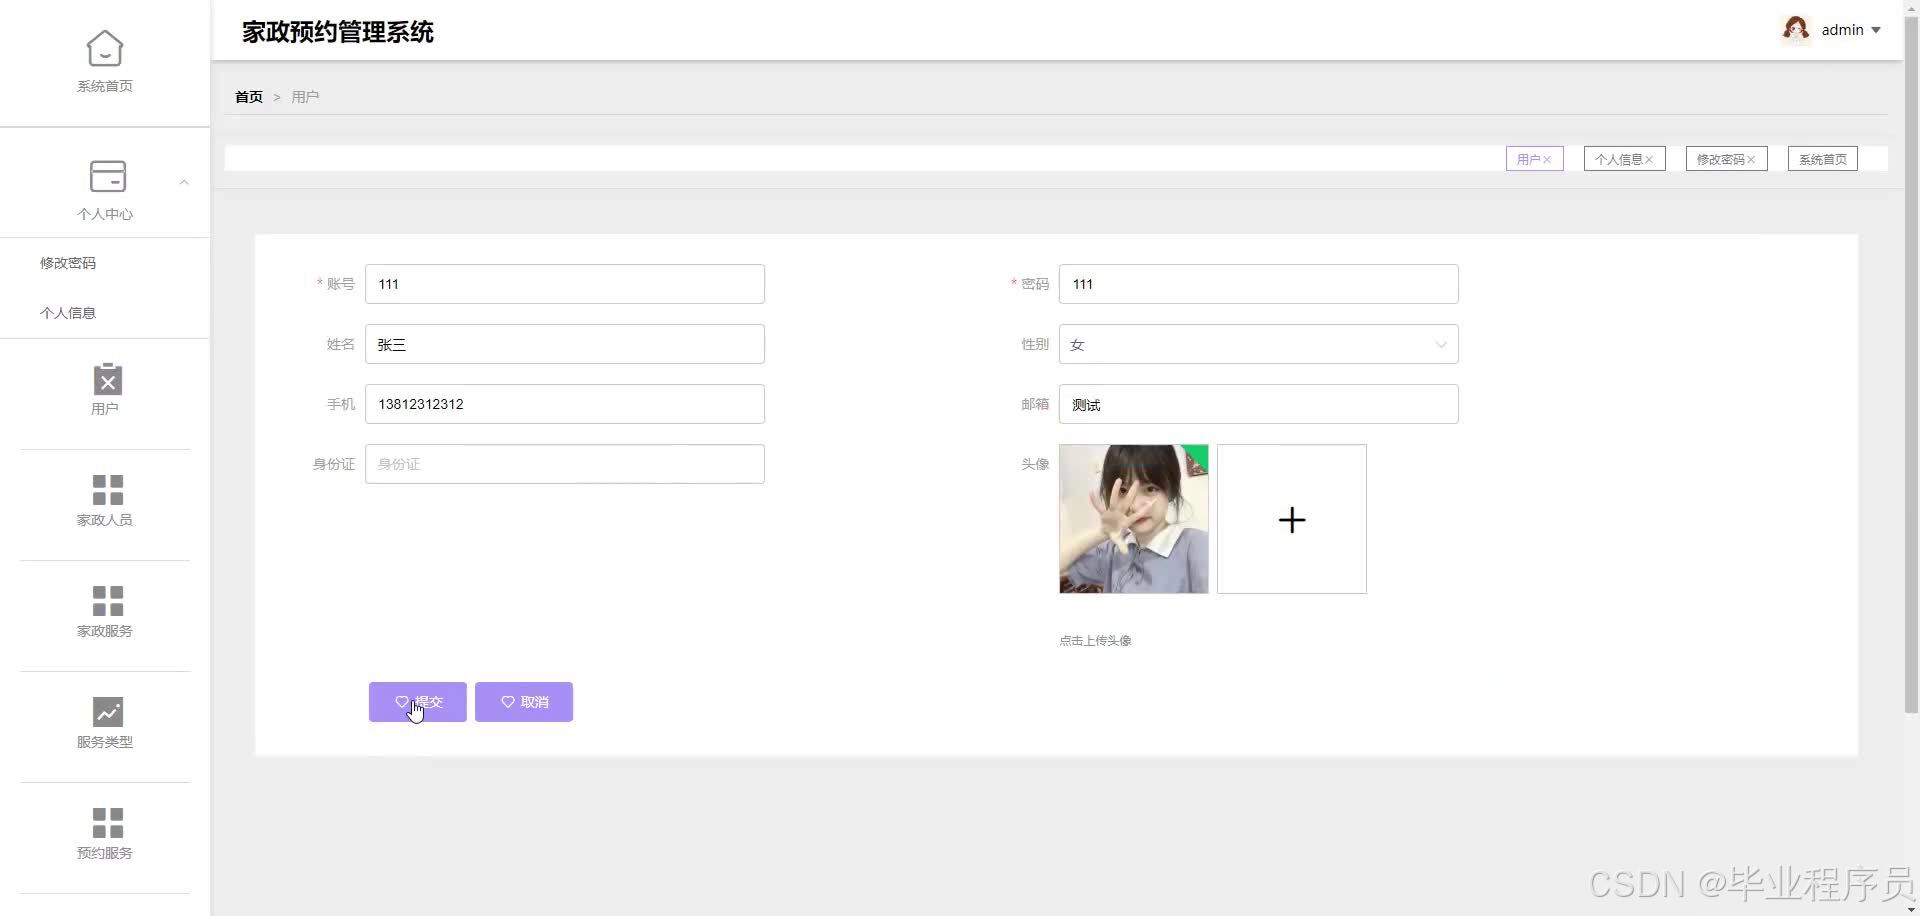This screenshot has height=916, width=1920.
Task: Click the empty 身份证 input field
Action: (x=565, y=464)
